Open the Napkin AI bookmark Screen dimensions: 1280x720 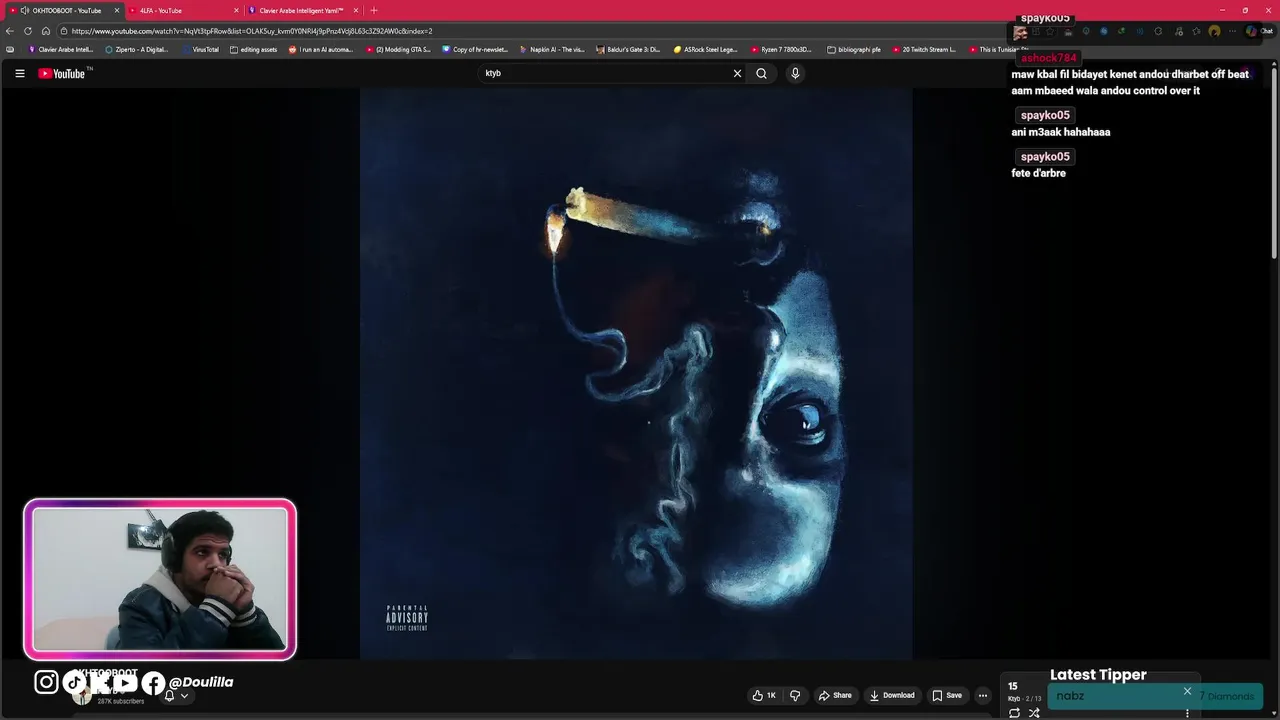[x=552, y=49]
